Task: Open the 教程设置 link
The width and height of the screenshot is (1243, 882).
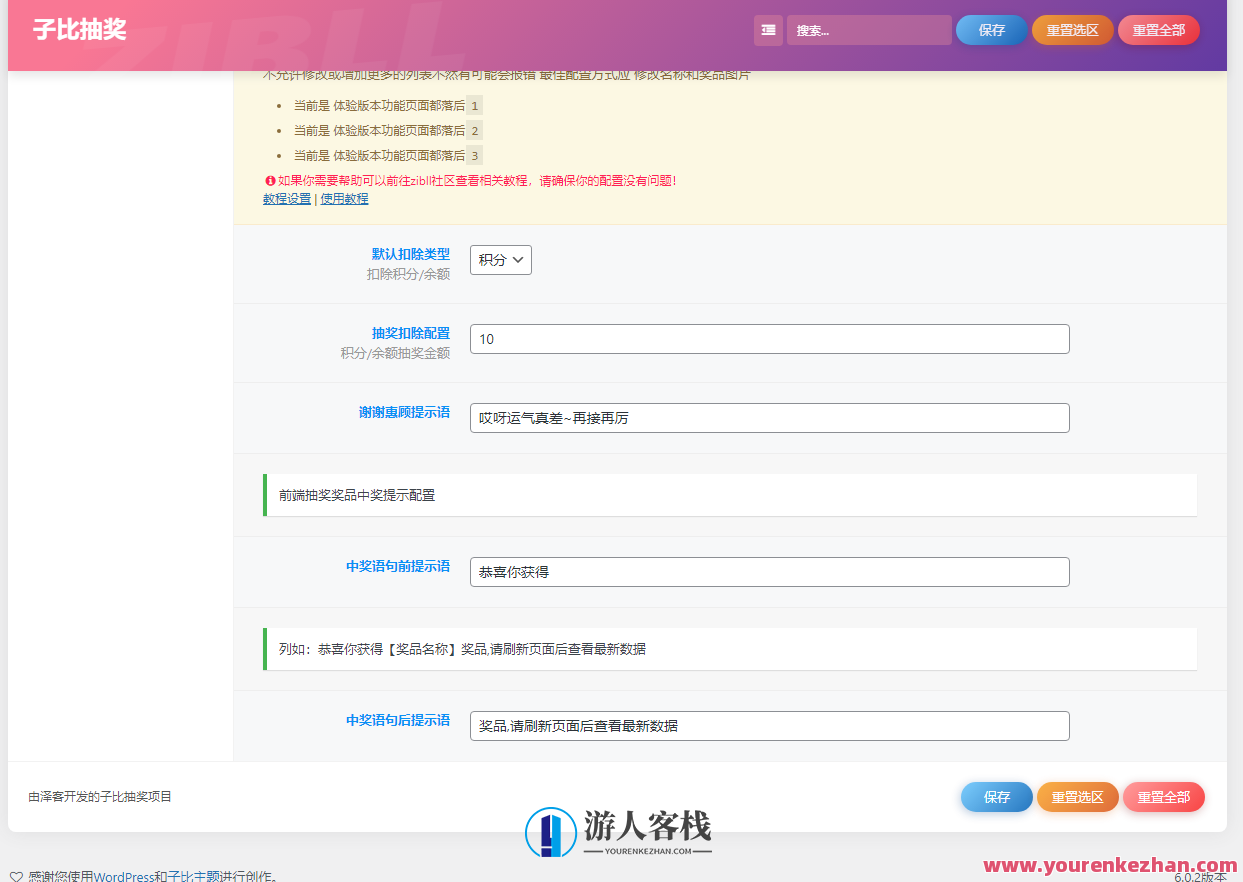Action: 286,198
